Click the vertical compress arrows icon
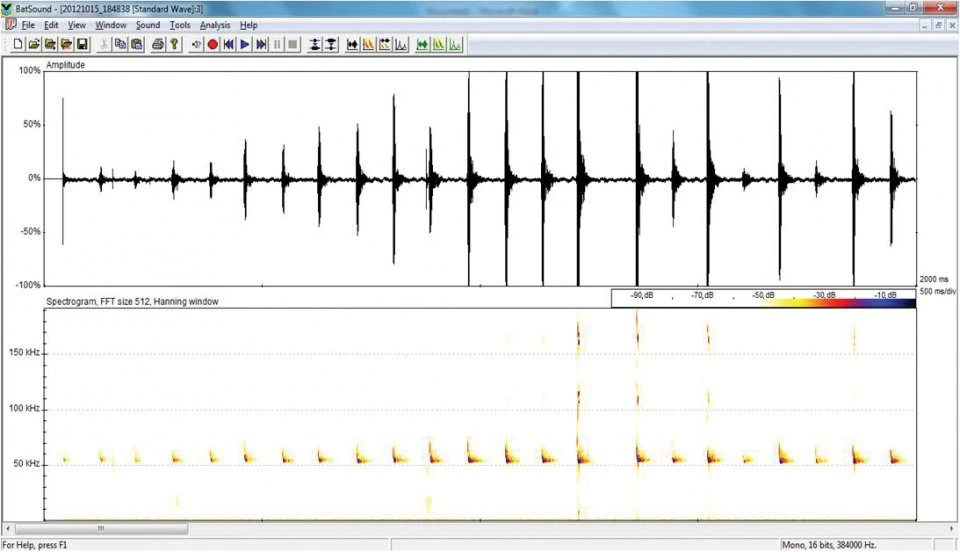960x552 pixels. (x=331, y=44)
